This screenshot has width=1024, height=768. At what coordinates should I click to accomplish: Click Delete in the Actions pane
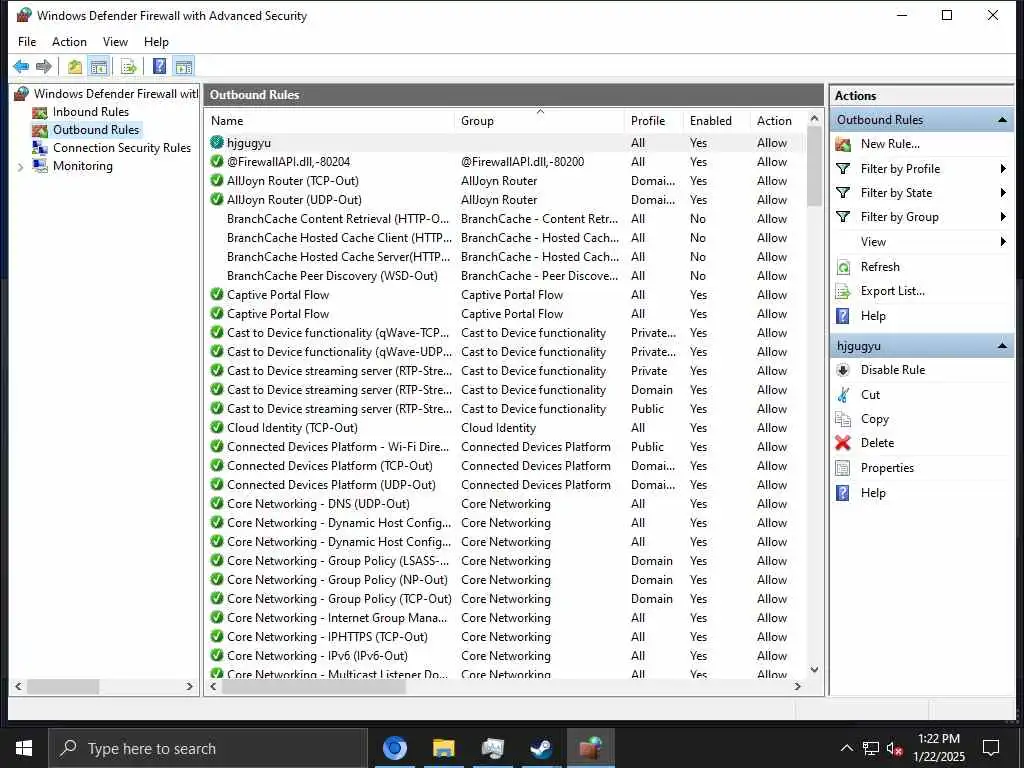tap(877, 443)
